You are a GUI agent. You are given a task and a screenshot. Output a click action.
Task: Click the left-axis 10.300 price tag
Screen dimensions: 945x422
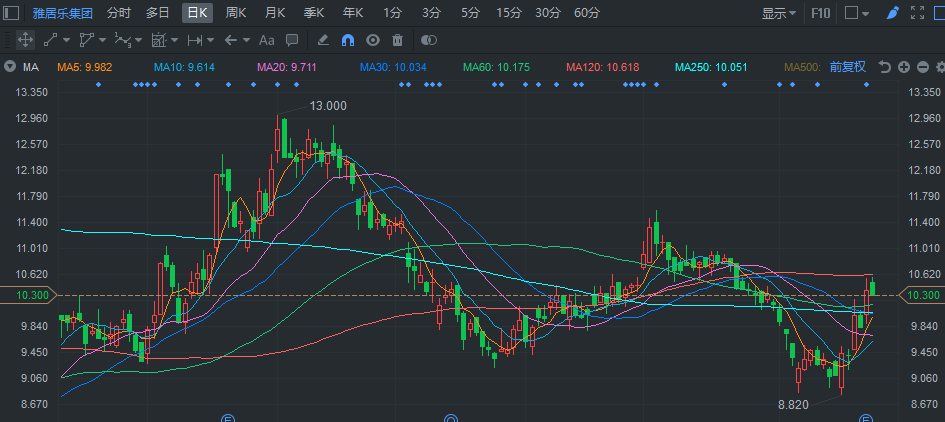pyautogui.click(x=28, y=295)
